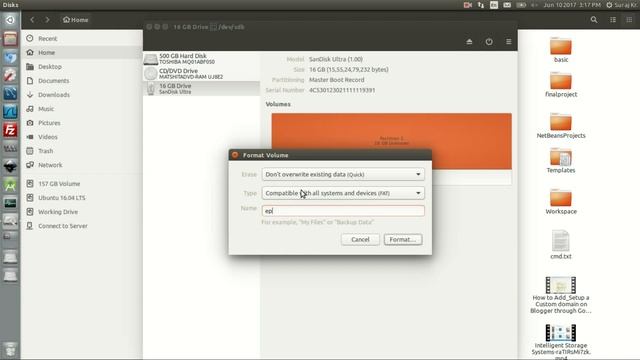Screen dimensions: 640x360
Task: Click the orange Partition 1 volume block
Action: click(391, 141)
